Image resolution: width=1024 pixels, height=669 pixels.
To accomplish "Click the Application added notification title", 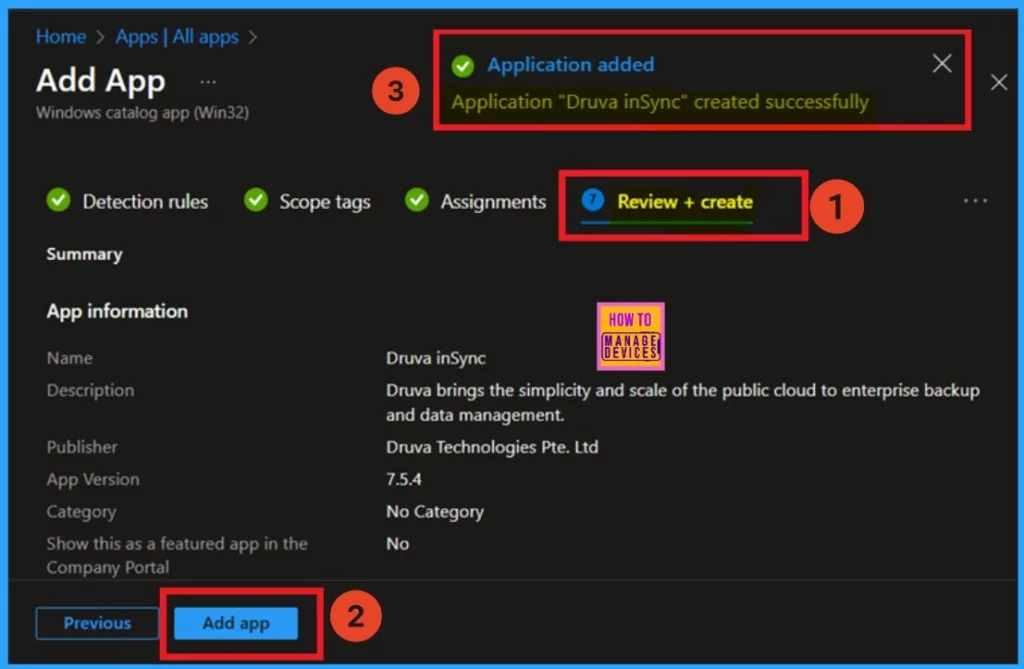I will coord(571,65).
